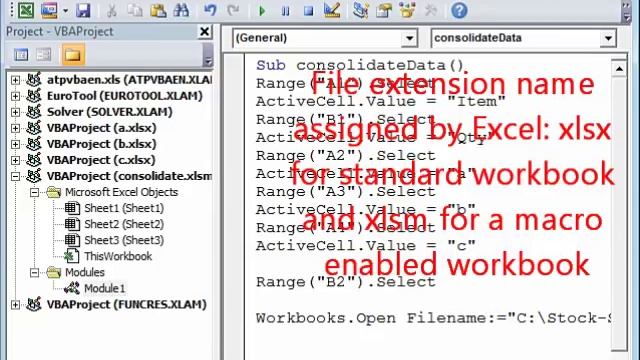The image size is (640, 360).
Task: Click the Reset stop icon
Action: (x=309, y=11)
